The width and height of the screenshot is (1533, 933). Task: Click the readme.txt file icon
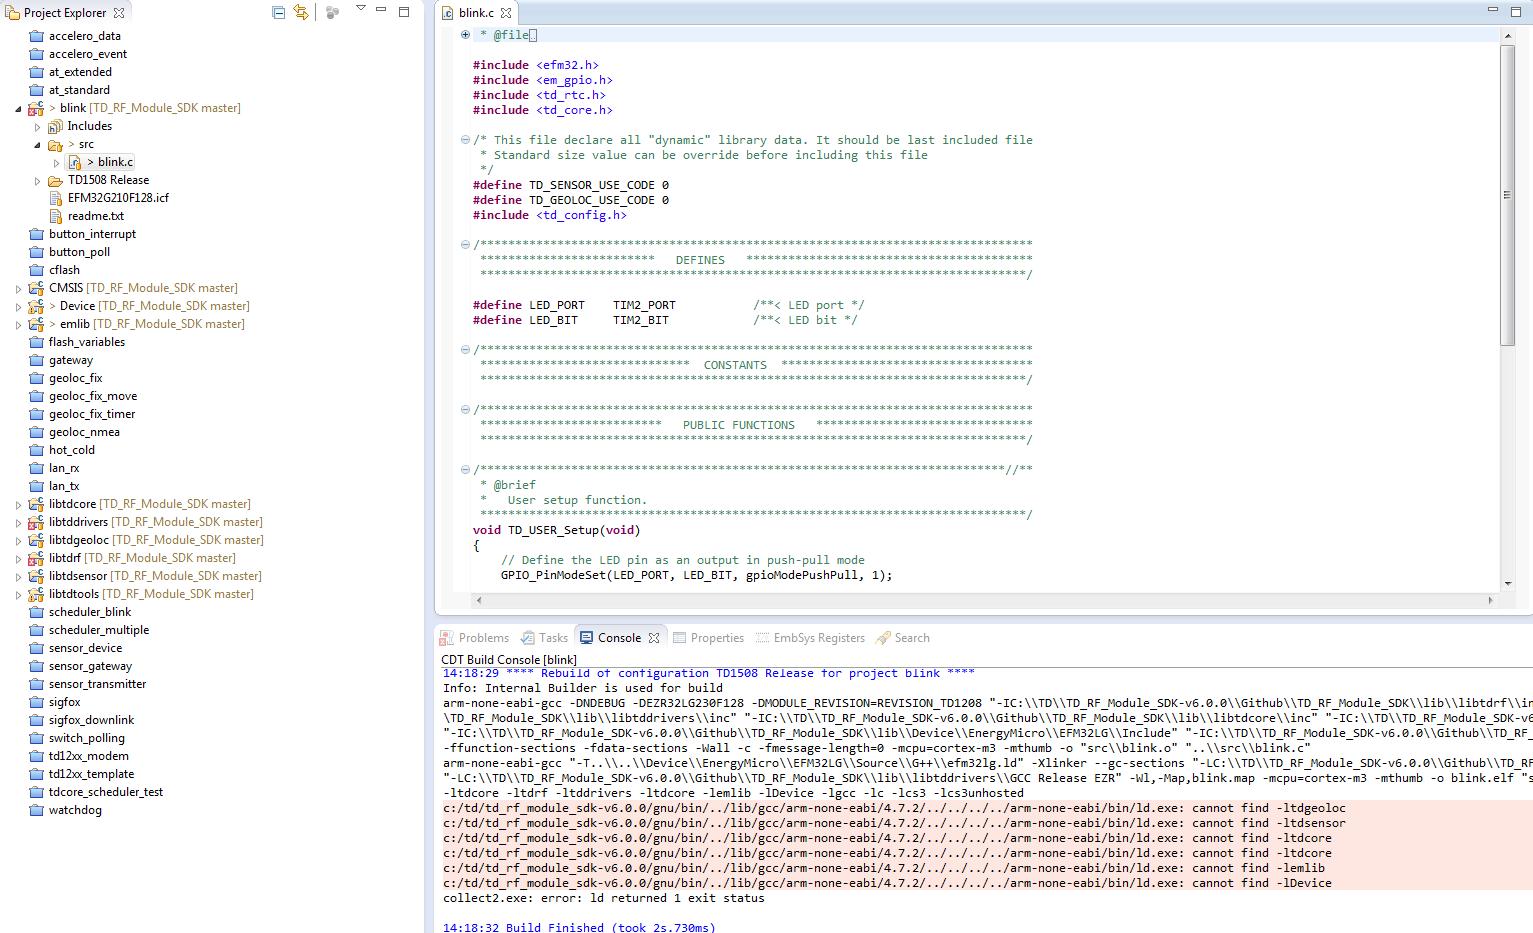click(56, 216)
